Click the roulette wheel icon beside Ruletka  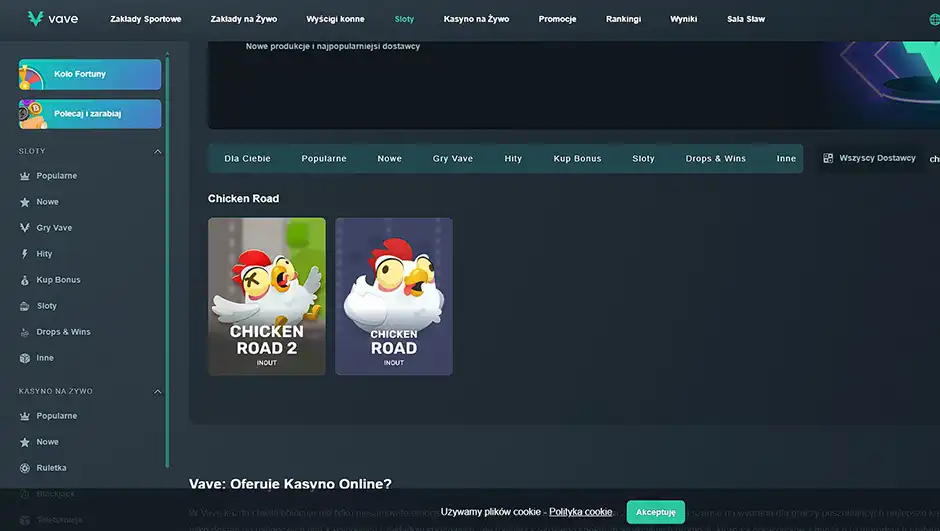(25, 468)
